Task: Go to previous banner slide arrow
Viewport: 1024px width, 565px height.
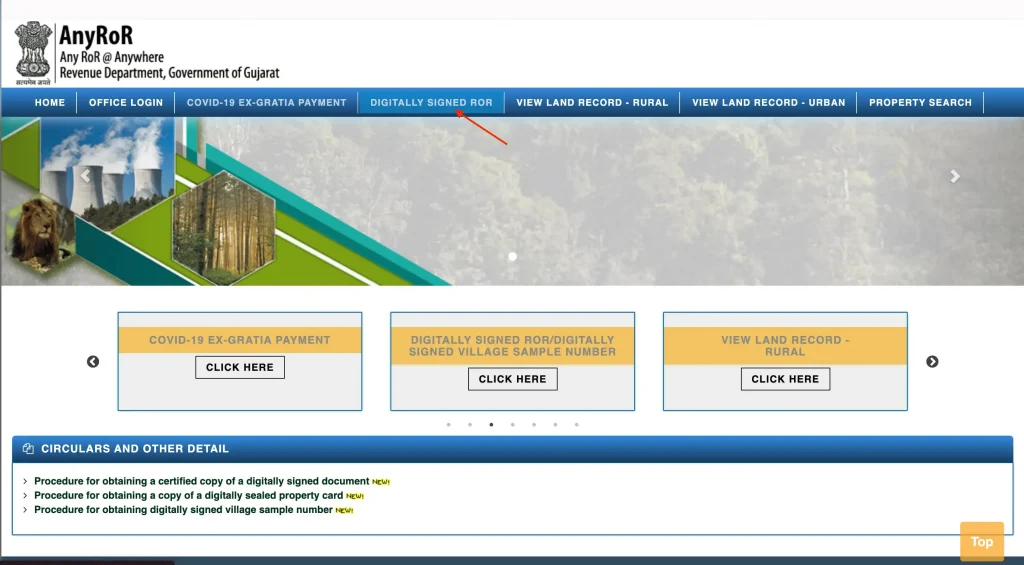Action: click(86, 176)
